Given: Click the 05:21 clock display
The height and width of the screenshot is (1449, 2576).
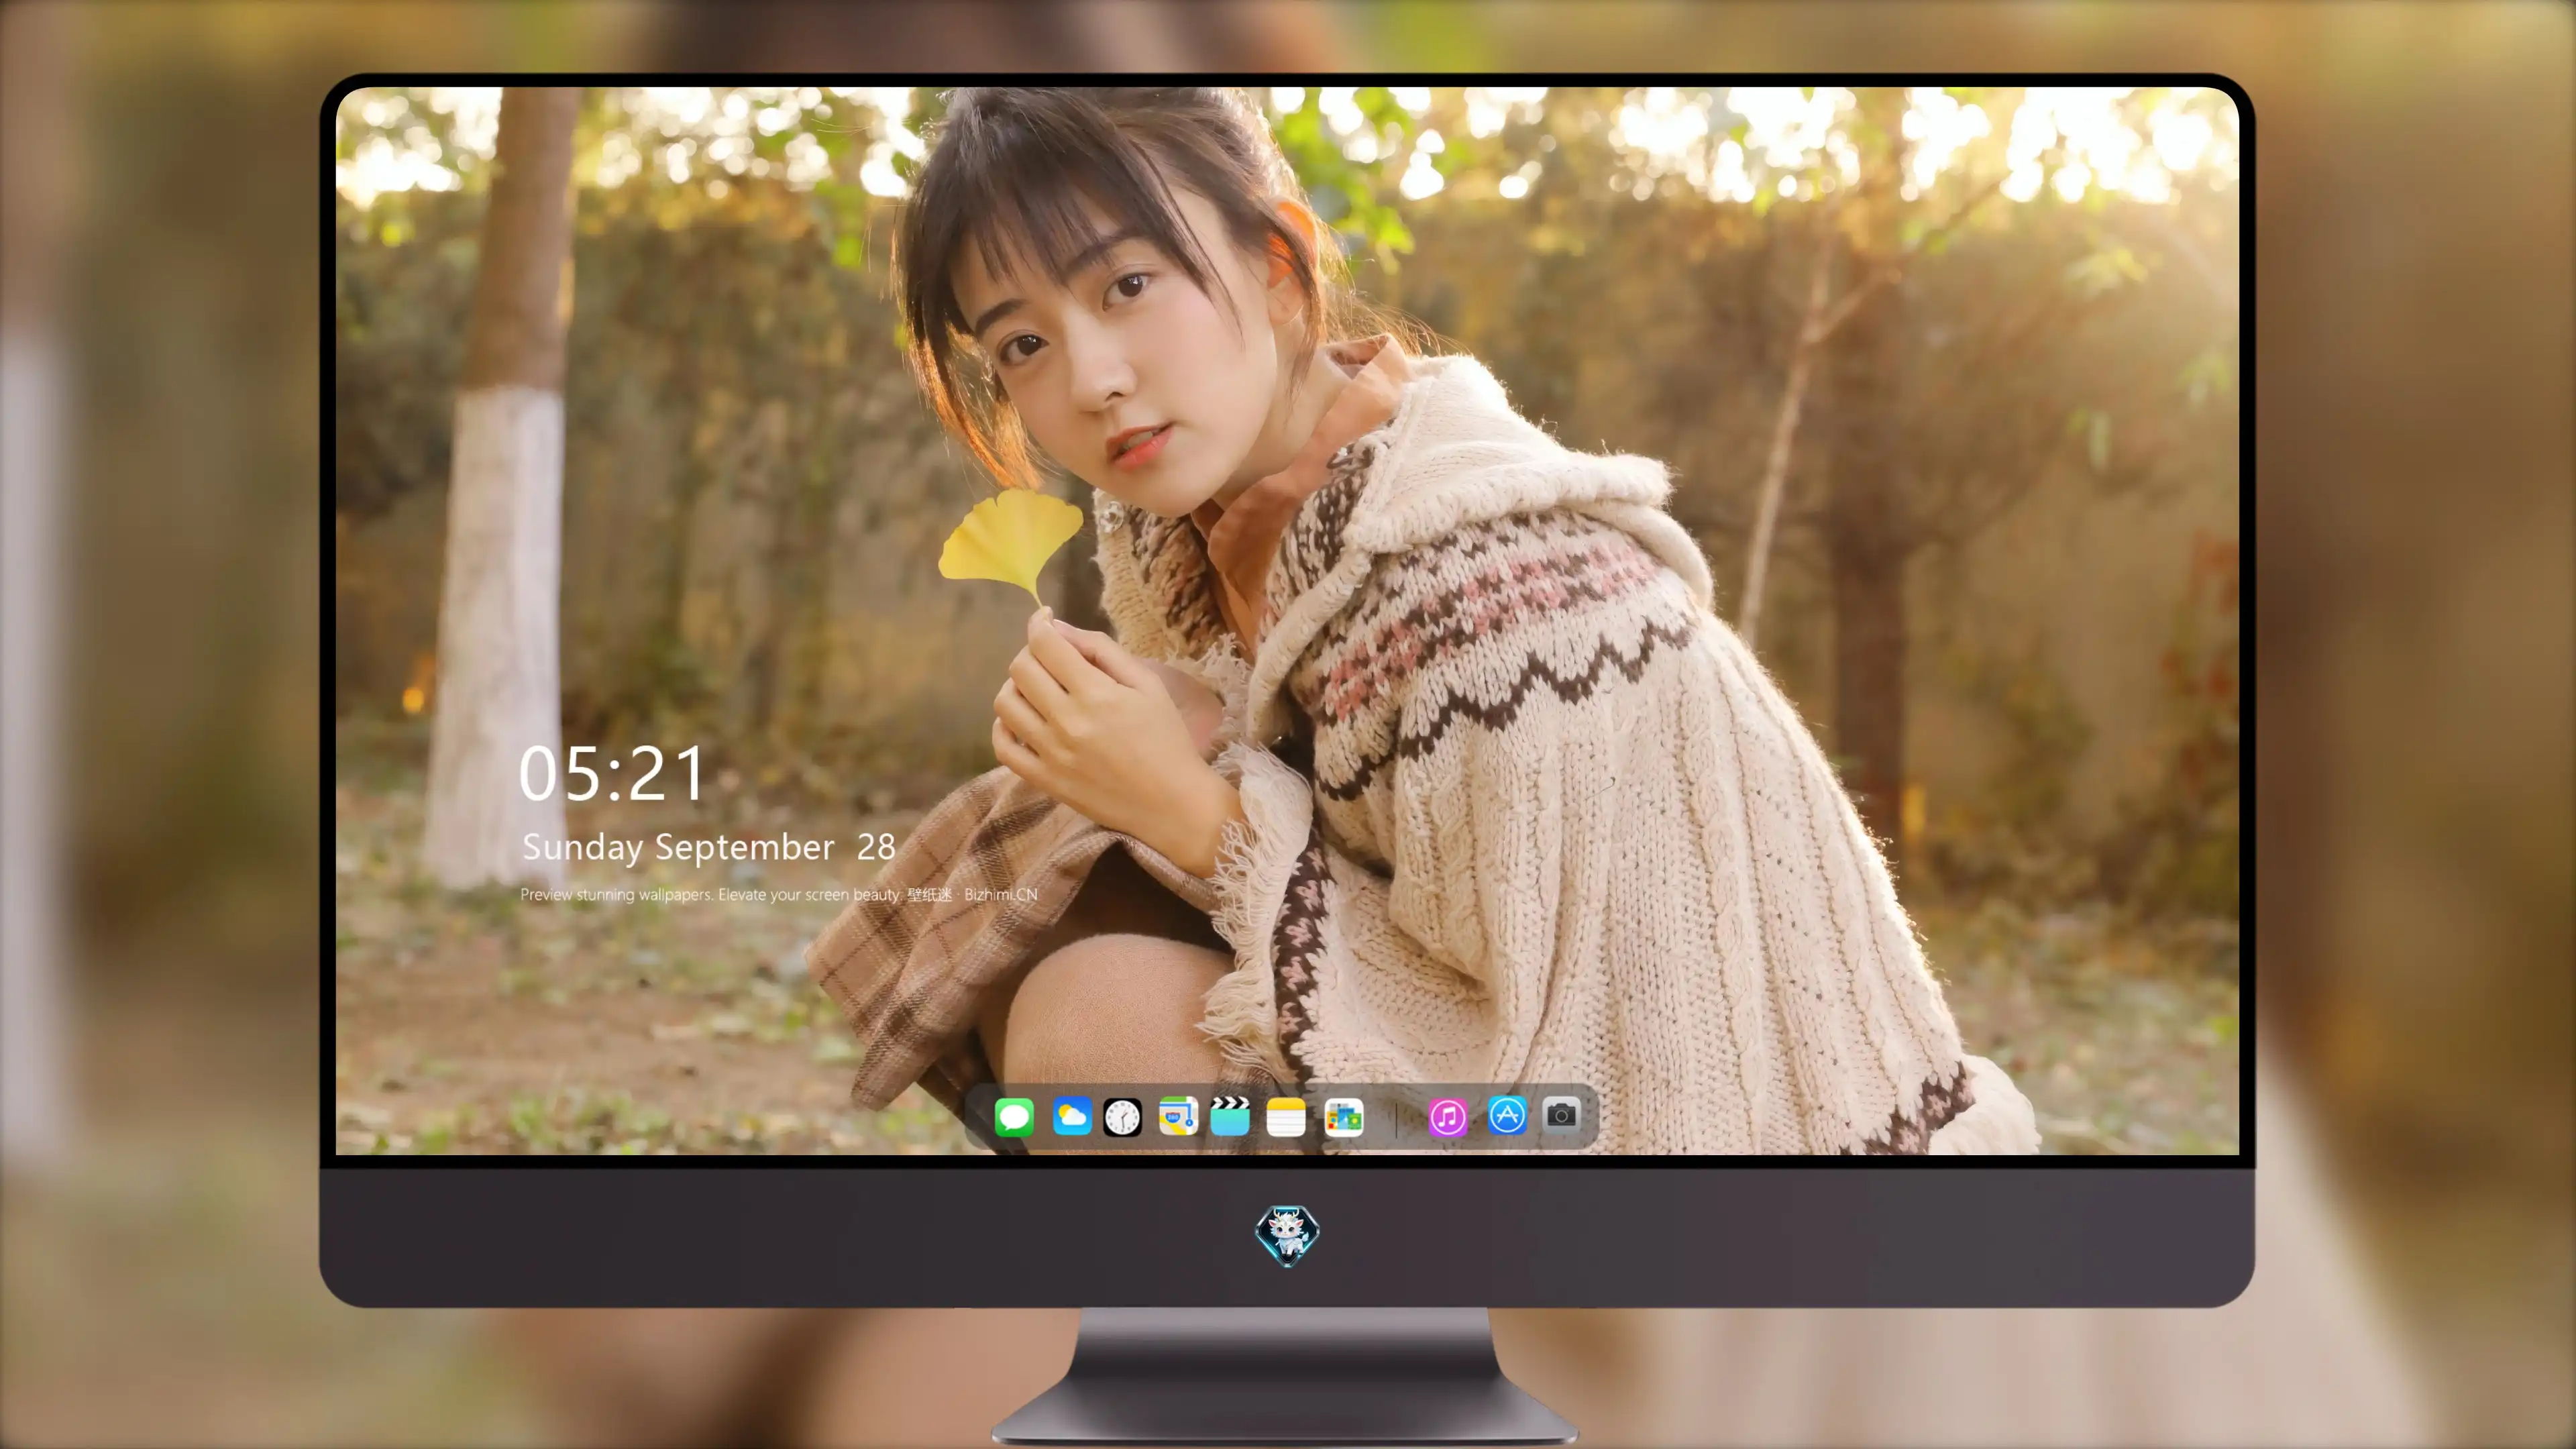Looking at the screenshot, I should point(612,773).
